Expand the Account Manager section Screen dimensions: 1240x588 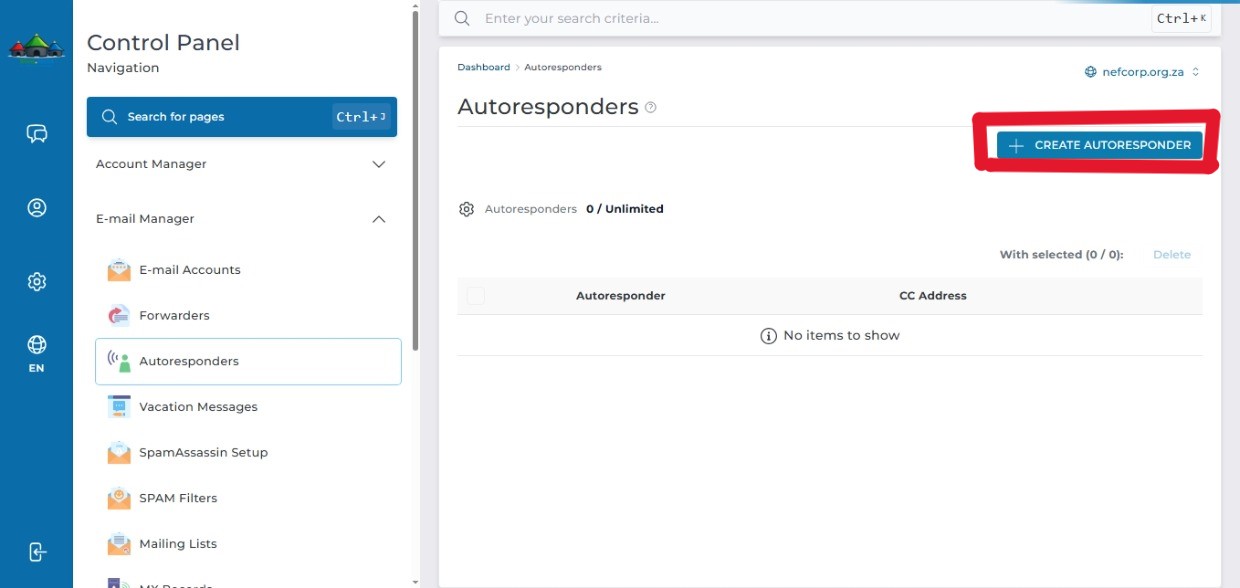[x=241, y=164]
